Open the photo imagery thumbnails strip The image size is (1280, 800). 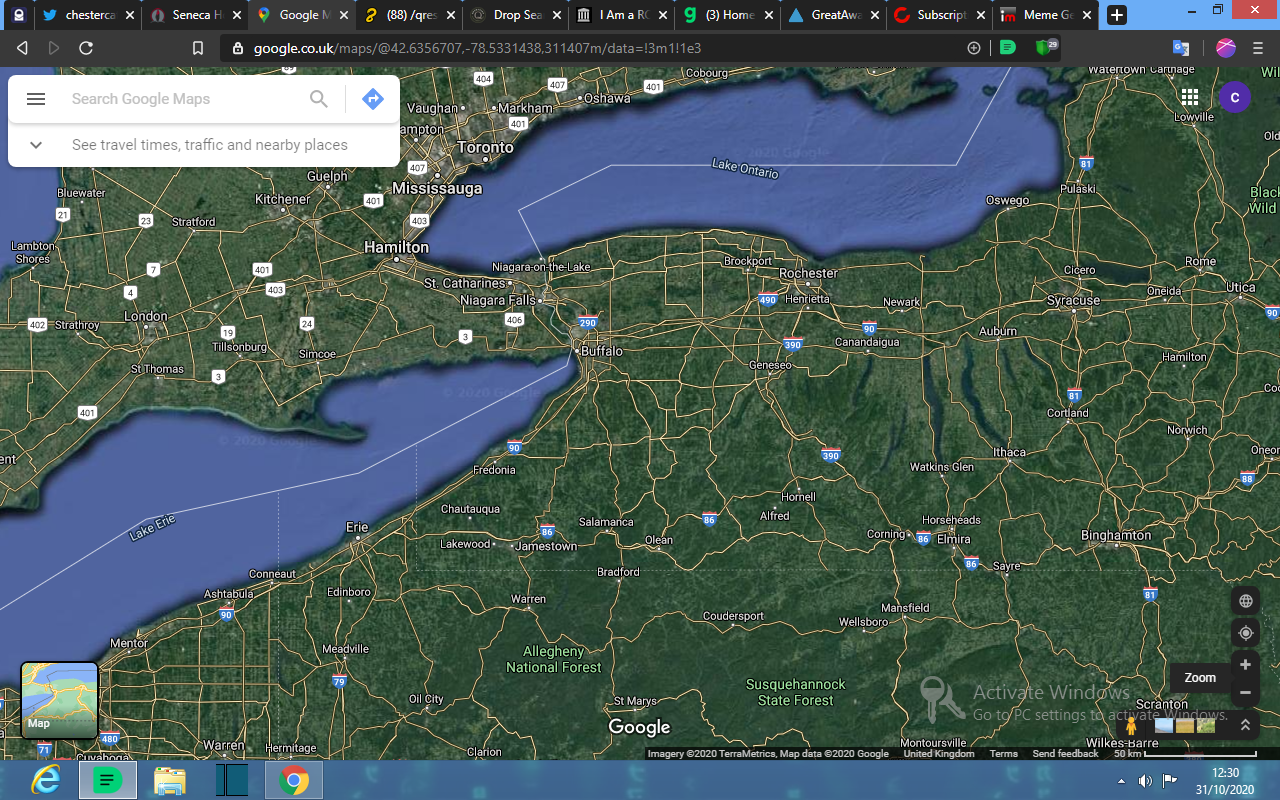[1185, 726]
